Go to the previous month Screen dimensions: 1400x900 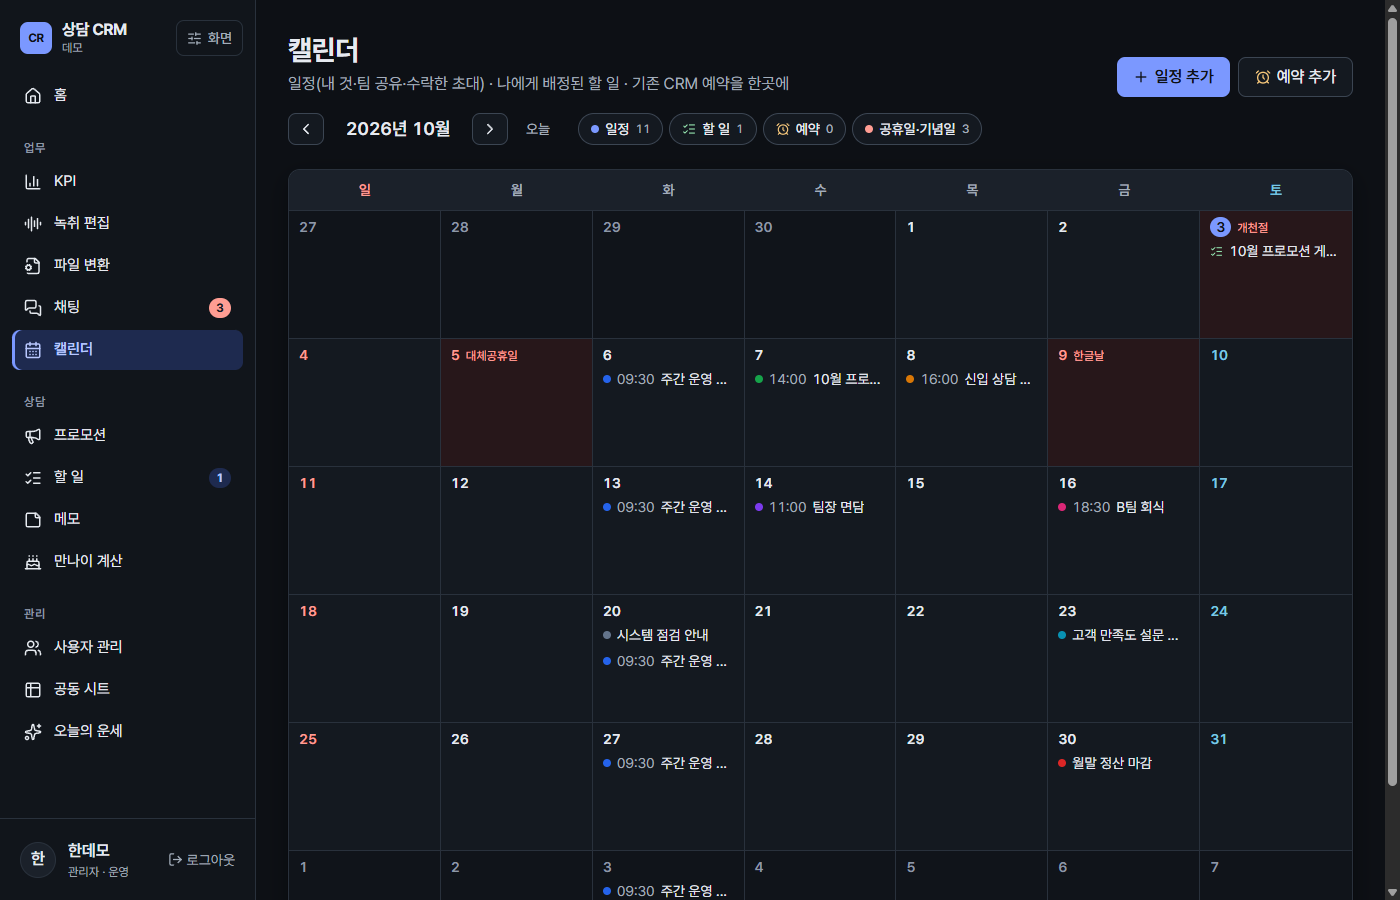[x=306, y=129]
